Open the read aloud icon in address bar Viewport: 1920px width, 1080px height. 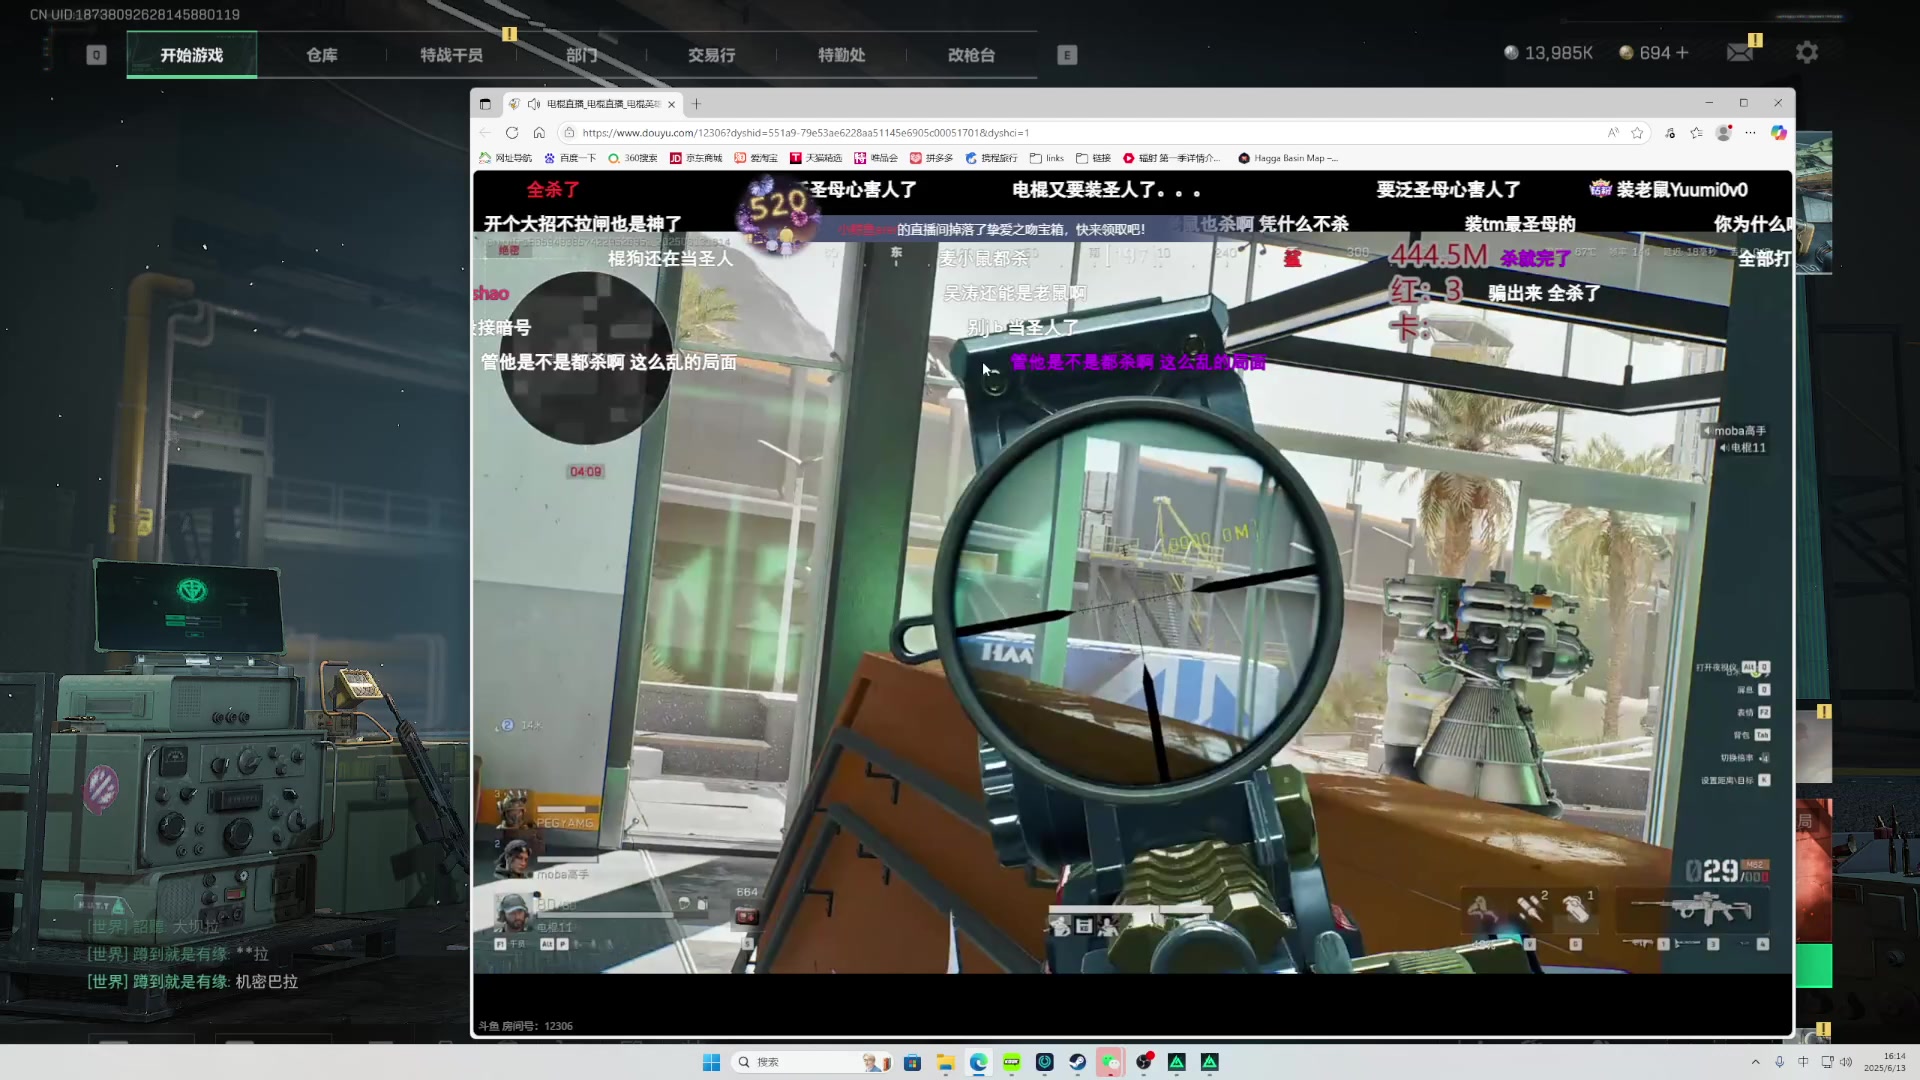point(1613,132)
